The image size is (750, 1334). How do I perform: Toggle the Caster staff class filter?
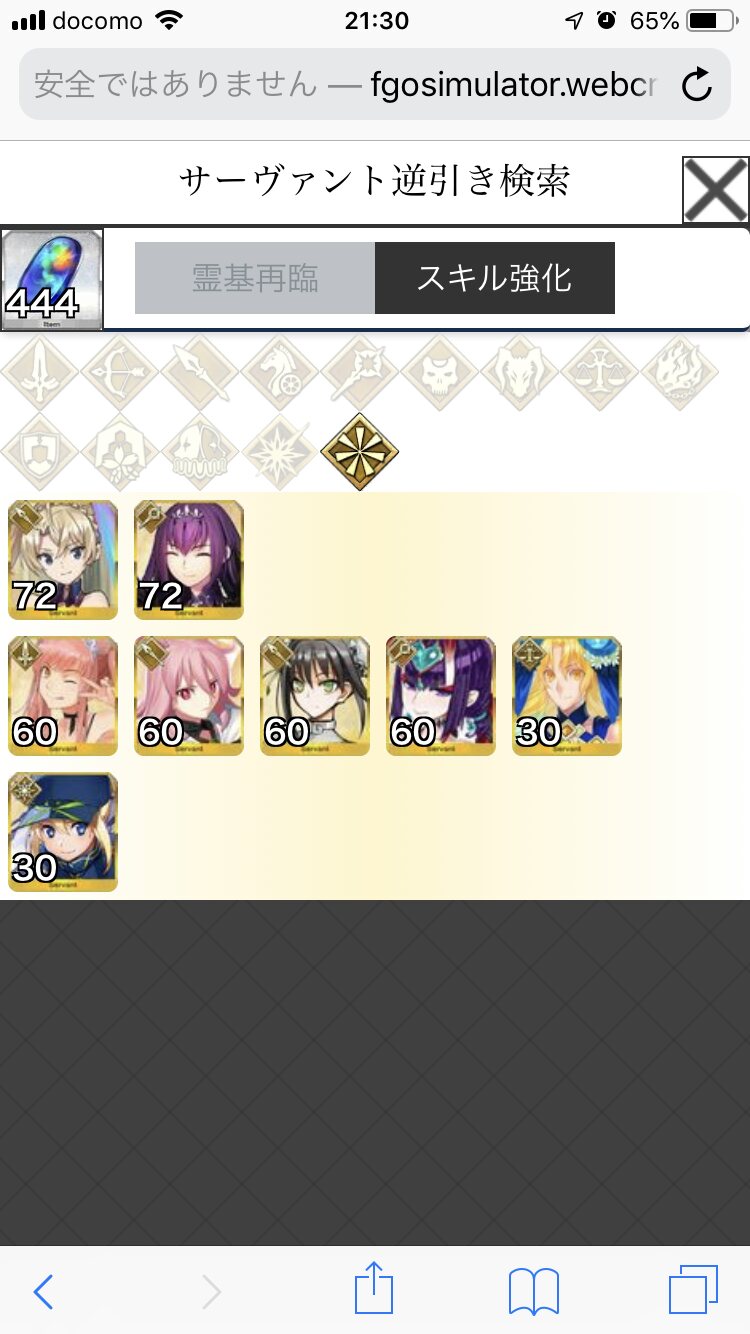pos(360,373)
